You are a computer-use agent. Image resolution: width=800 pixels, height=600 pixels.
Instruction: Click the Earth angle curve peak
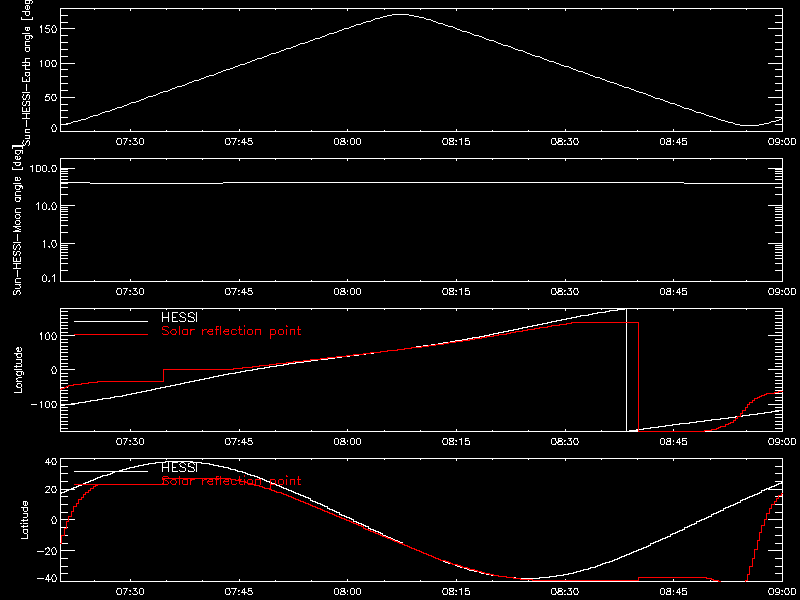pos(401,14)
